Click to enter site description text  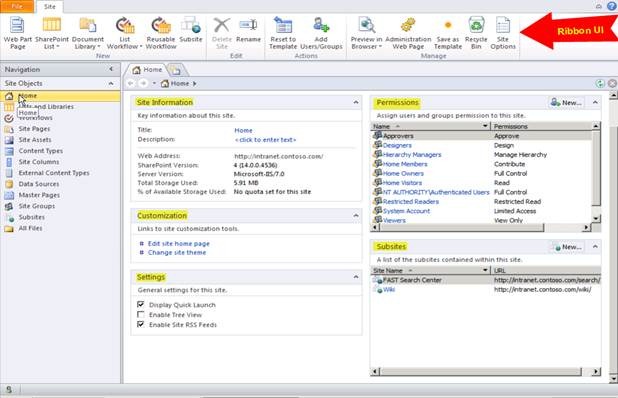coord(265,140)
